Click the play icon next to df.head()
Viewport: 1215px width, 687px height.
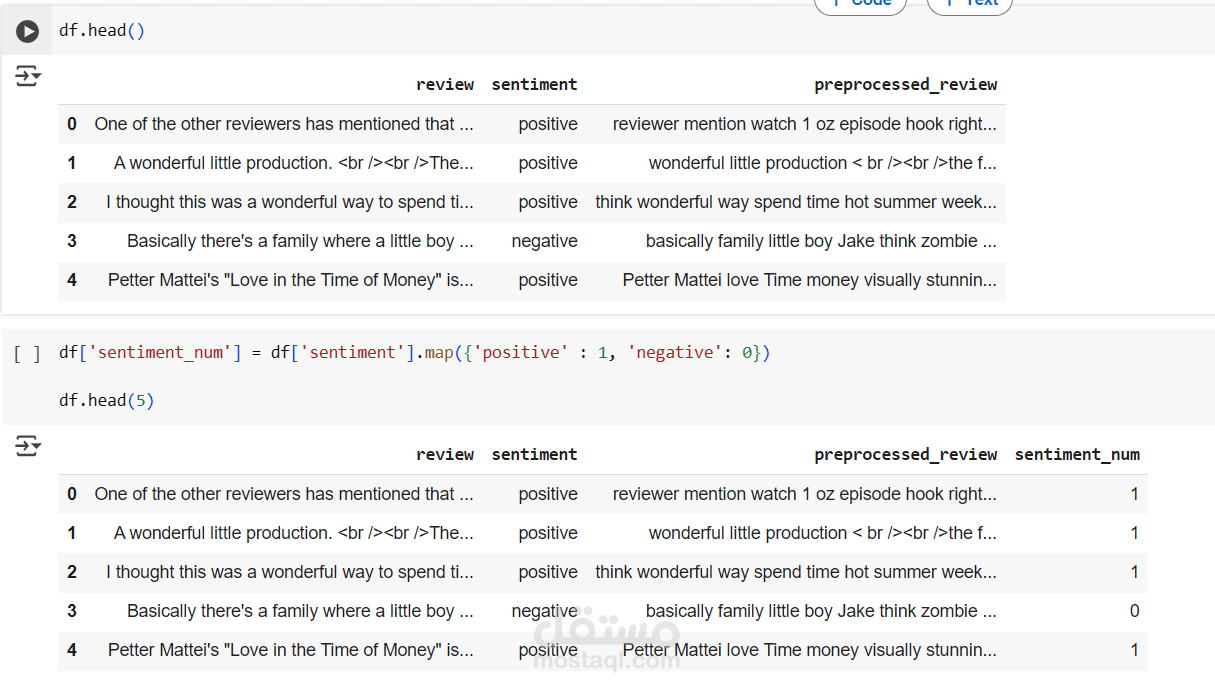(27, 30)
